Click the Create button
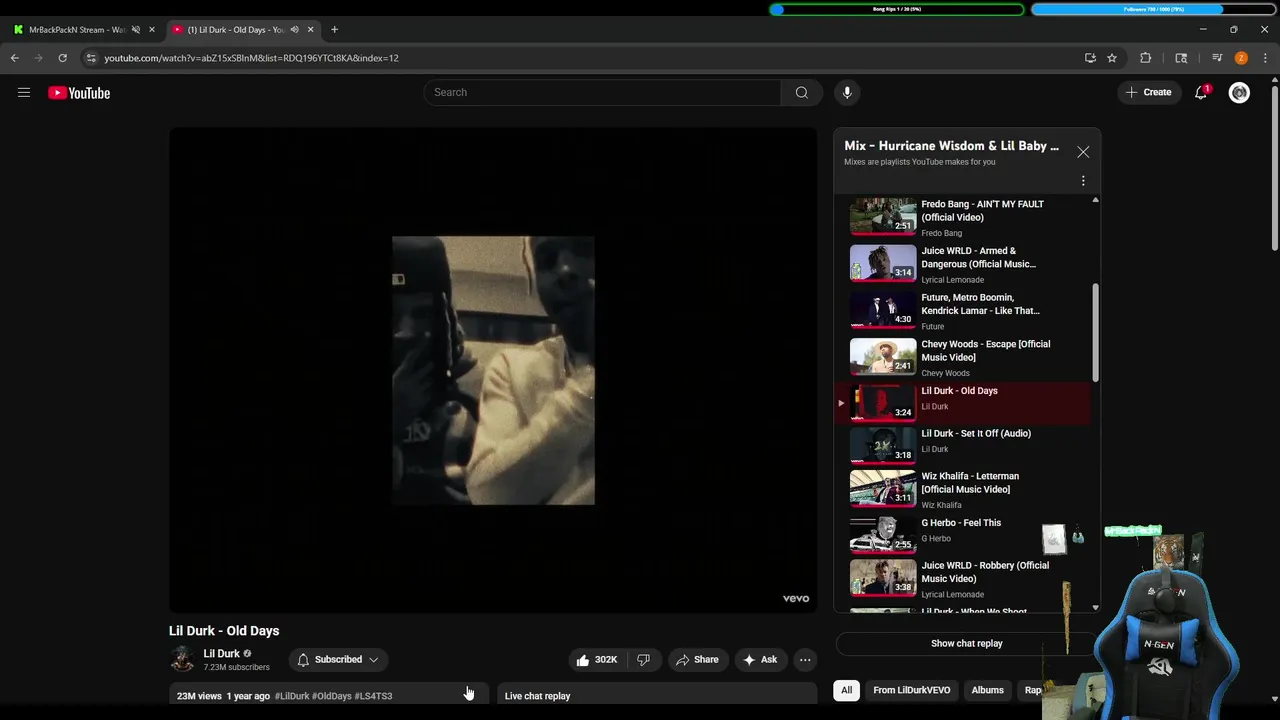Screen dimensions: 1280x720 [x=1148, y=92]
